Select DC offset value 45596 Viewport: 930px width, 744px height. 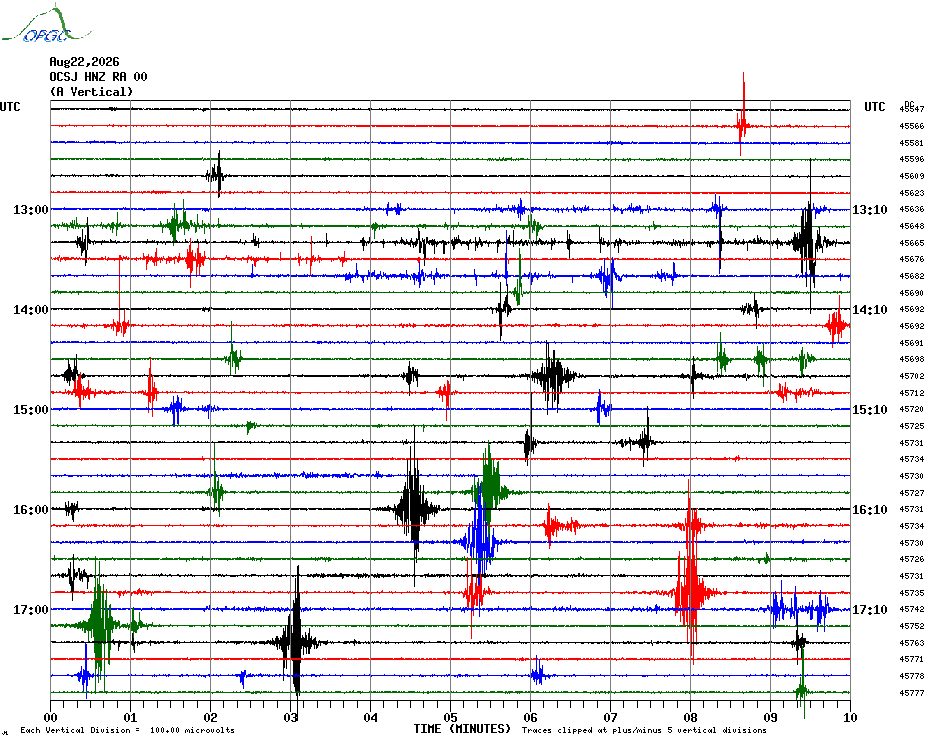(x=912, y=159)
